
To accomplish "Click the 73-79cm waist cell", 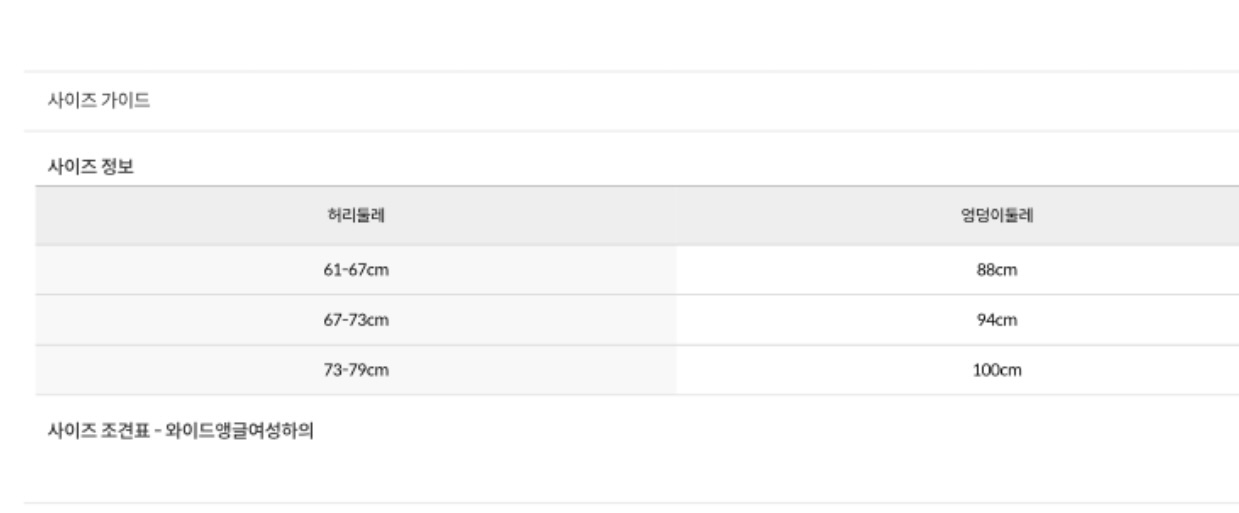I will [356, 370].
